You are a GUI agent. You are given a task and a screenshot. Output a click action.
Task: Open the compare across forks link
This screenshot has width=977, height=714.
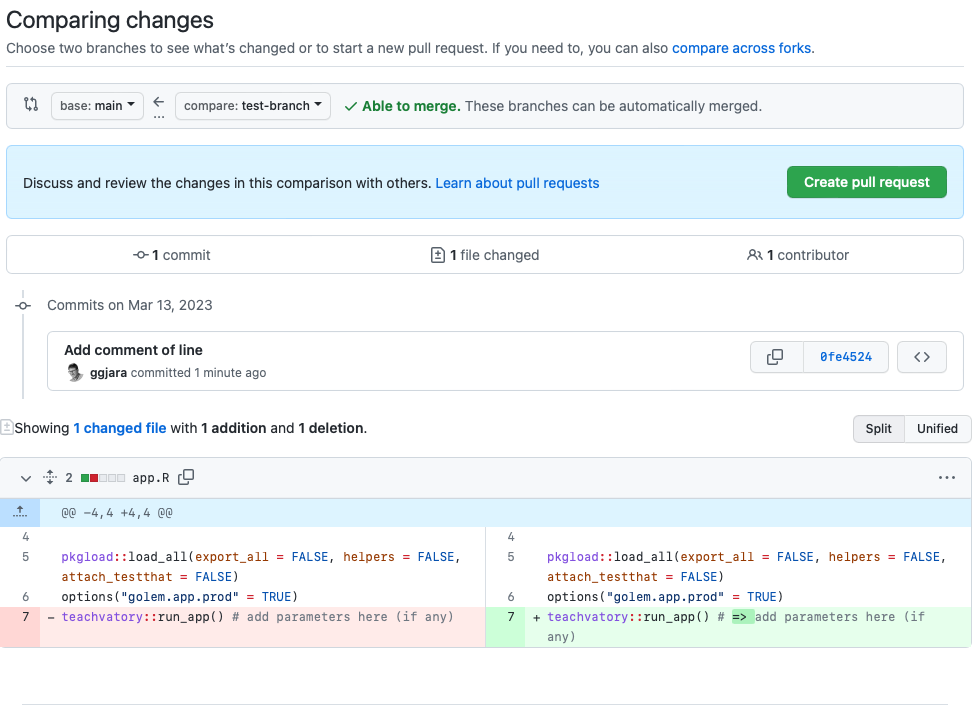(x=741, y=48)
